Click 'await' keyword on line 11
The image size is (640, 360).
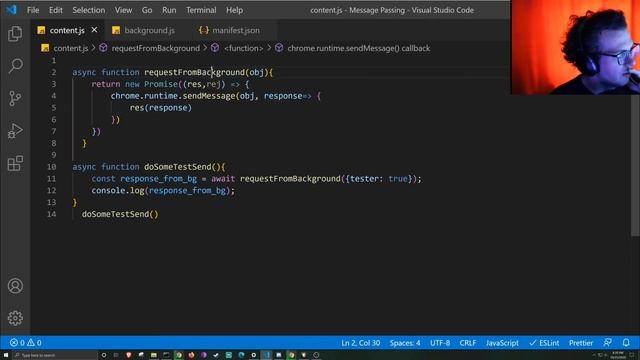(223, 178)
